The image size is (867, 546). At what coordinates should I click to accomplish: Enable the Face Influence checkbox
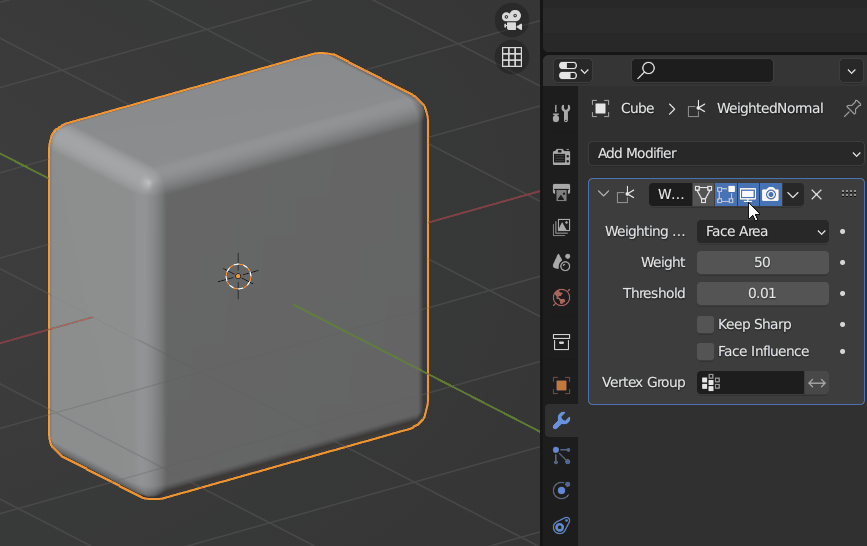[x=705, y=351]
